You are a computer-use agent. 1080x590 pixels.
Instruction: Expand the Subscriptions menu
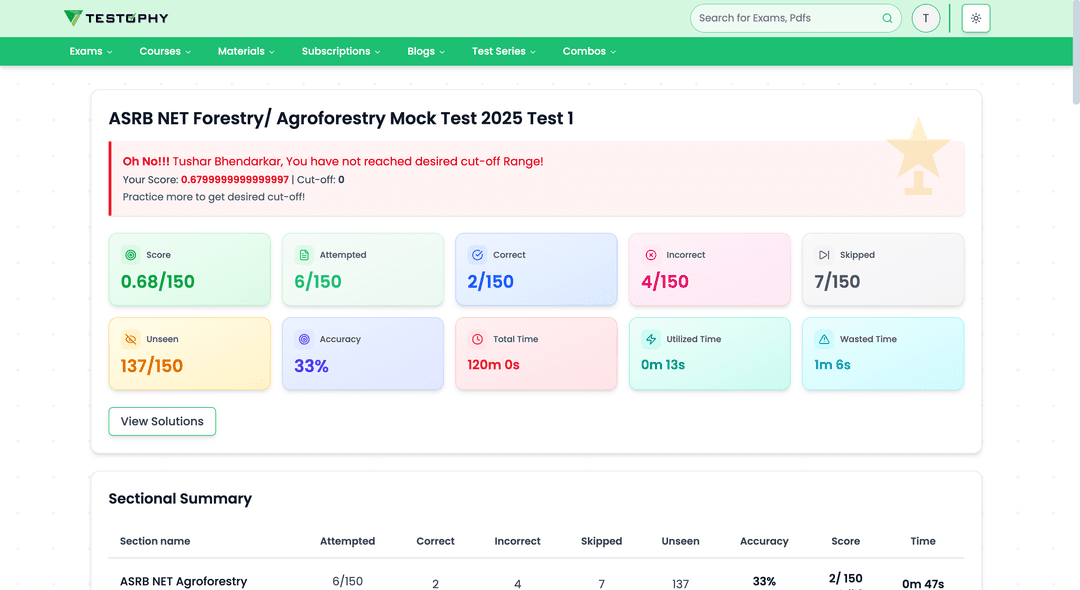341,52
